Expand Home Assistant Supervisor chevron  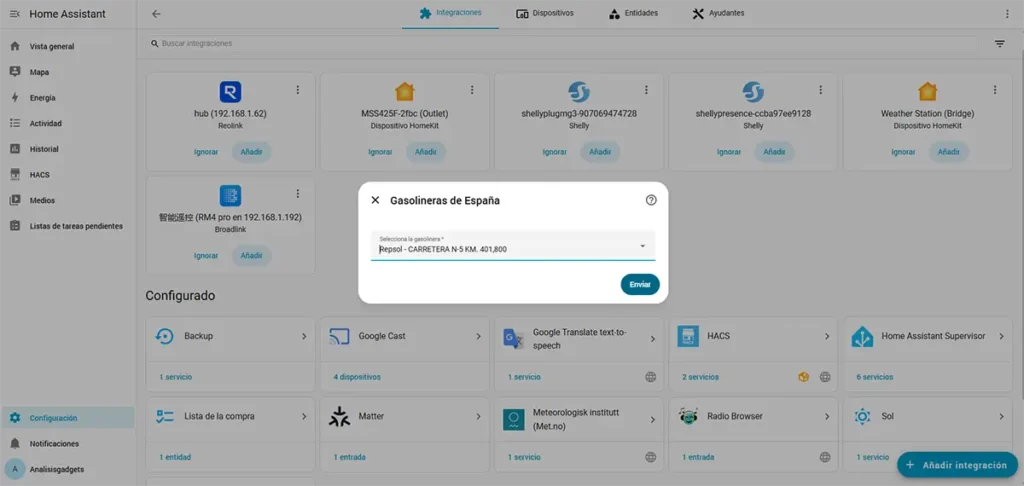point(1001,336)
